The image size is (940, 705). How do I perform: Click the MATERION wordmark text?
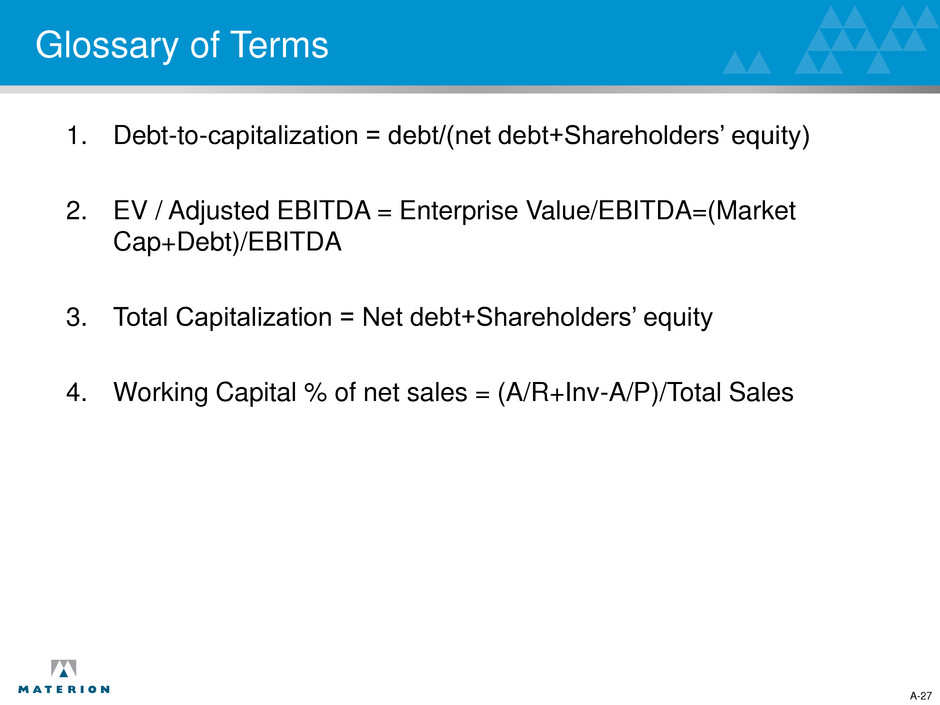tap(64, 689)
